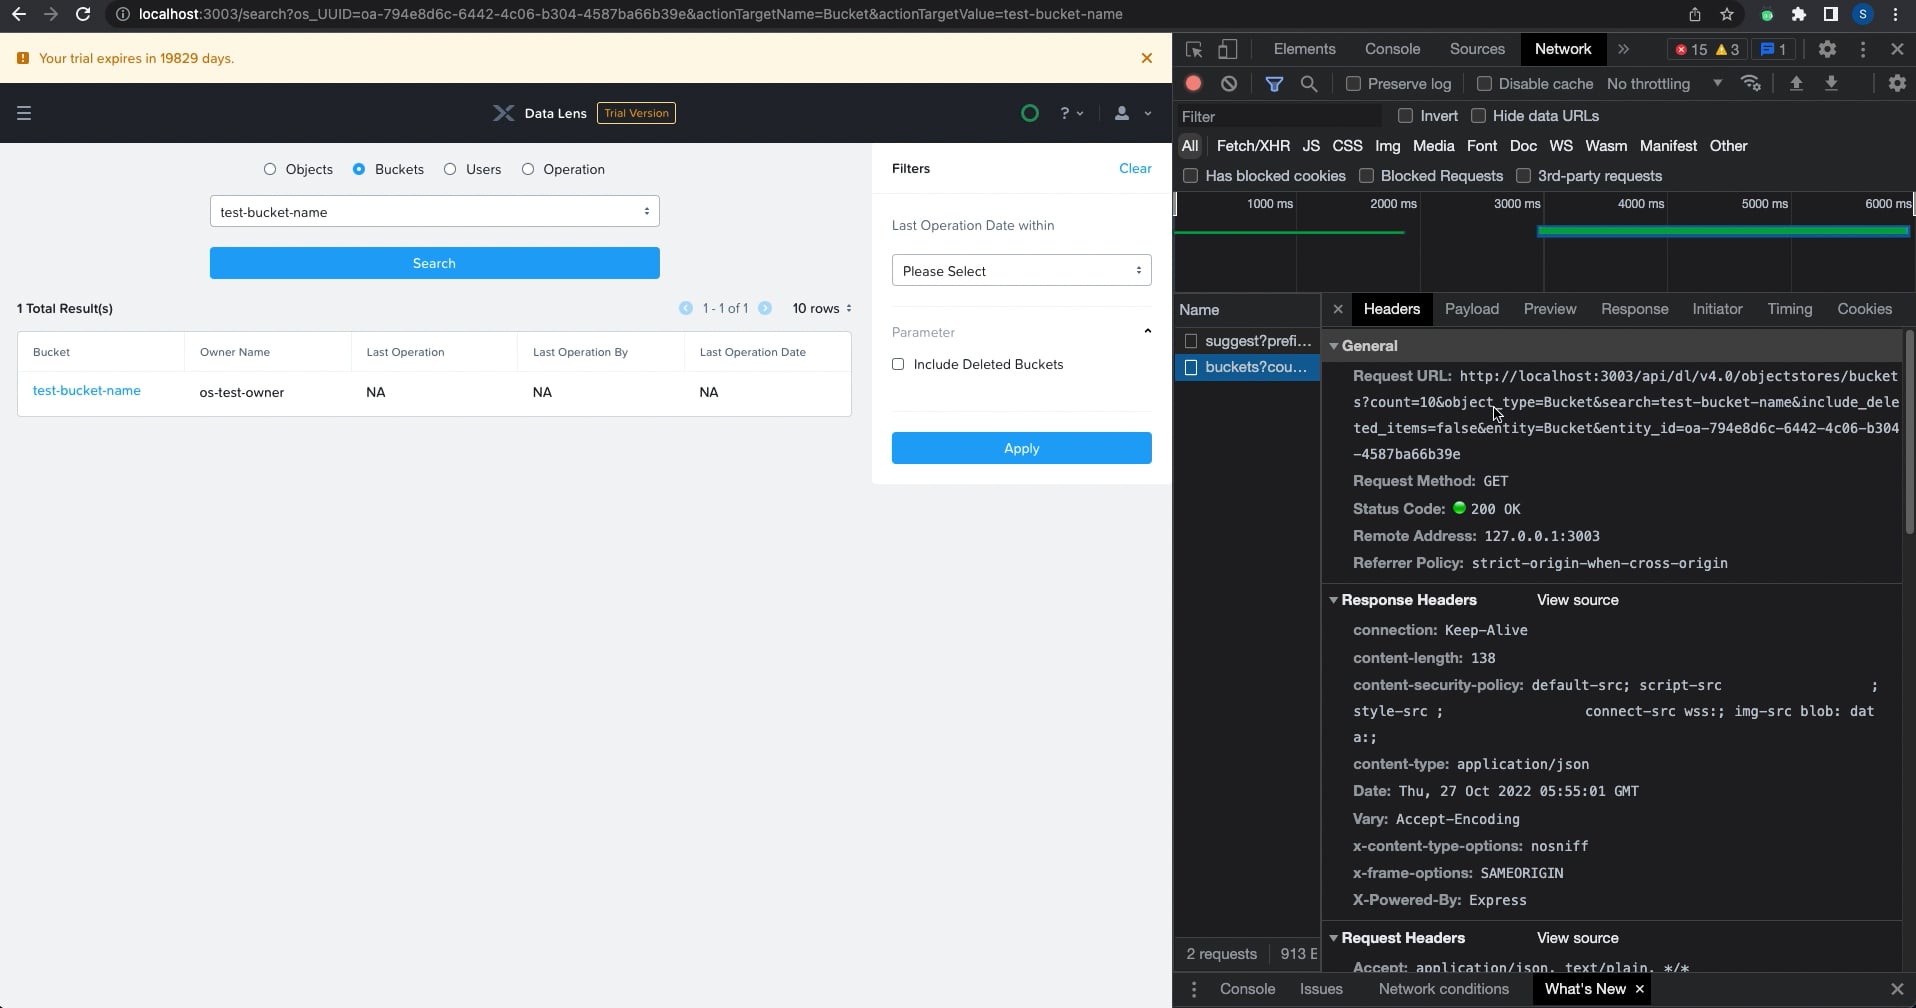This screenshot has width=1916, height=1008.
Task: Toggle the device toolbar icon
Action: click(x=1227, y=49)
